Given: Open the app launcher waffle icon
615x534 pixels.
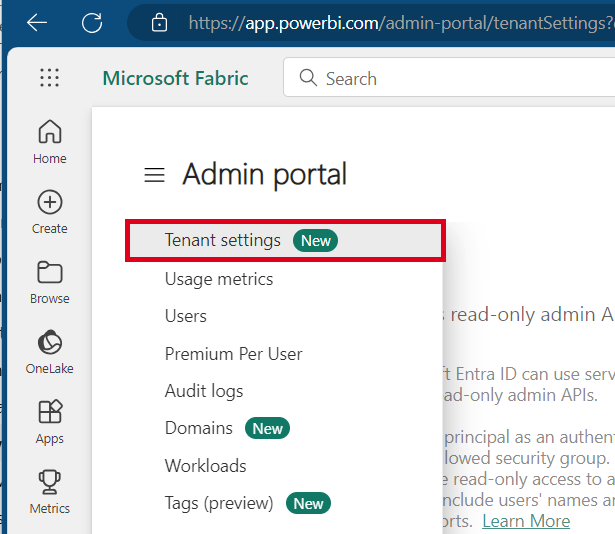Looking at the screenshot, I should [49, 78].
